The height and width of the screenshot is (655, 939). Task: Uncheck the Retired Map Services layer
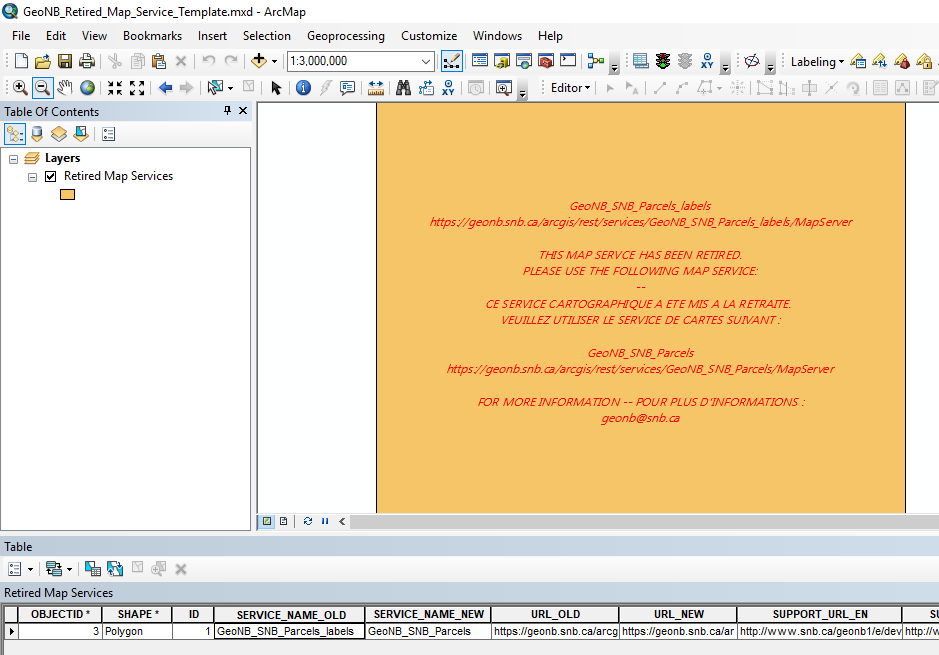tap(51, 176)
